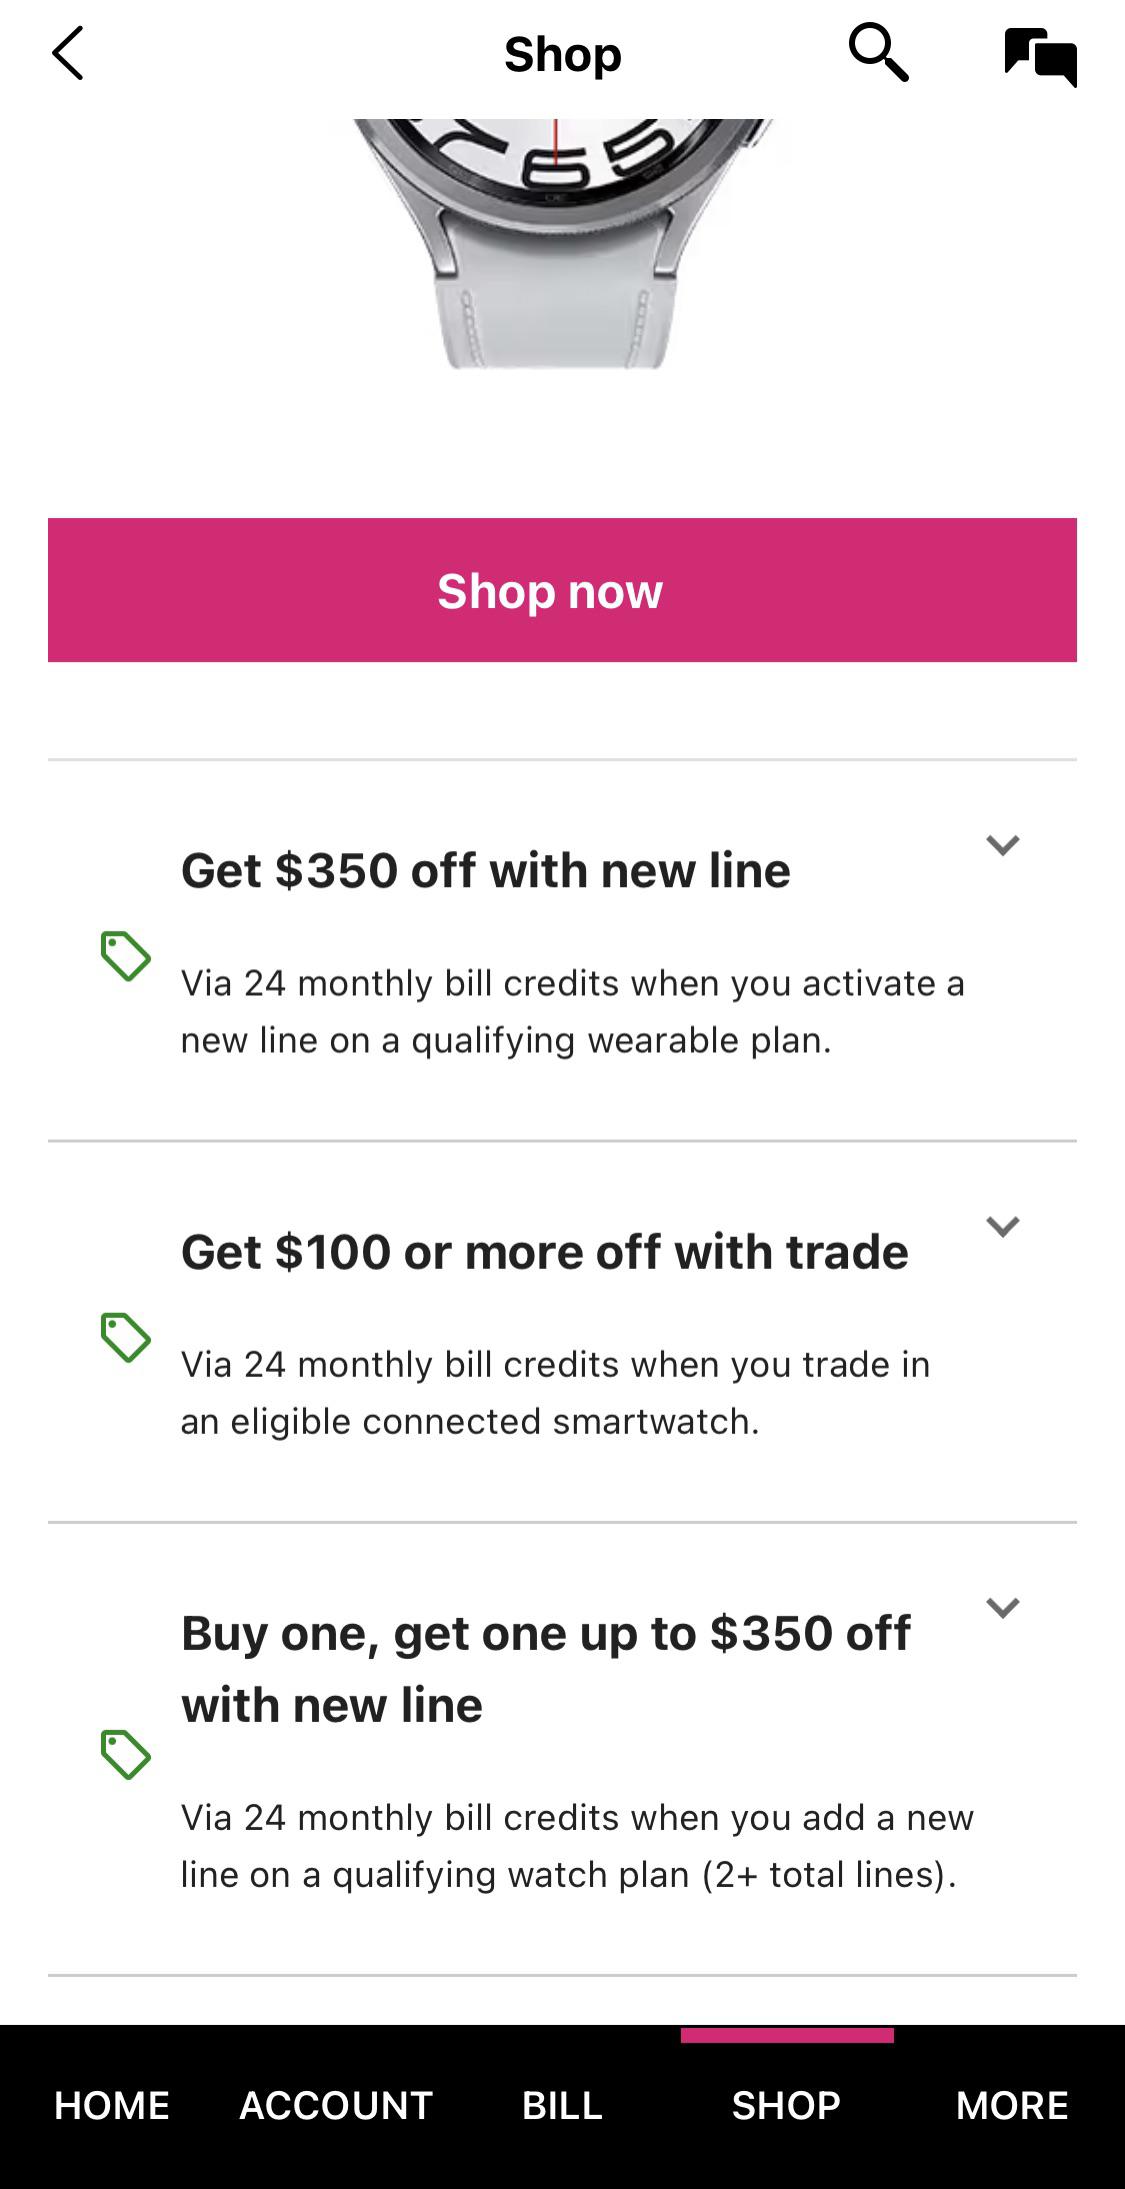Go to the BILL tab
Screen dimensions: 1125x2189
562,2105
